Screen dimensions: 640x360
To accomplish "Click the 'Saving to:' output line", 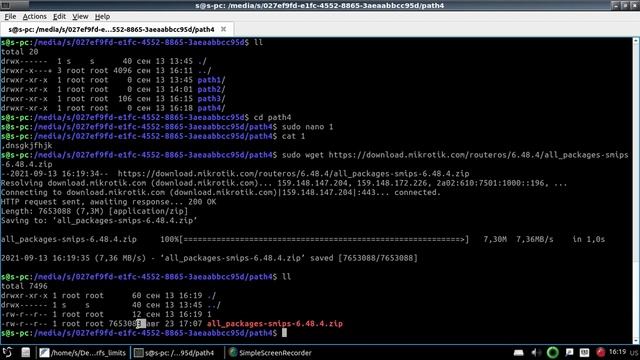I will pos(99,221).
